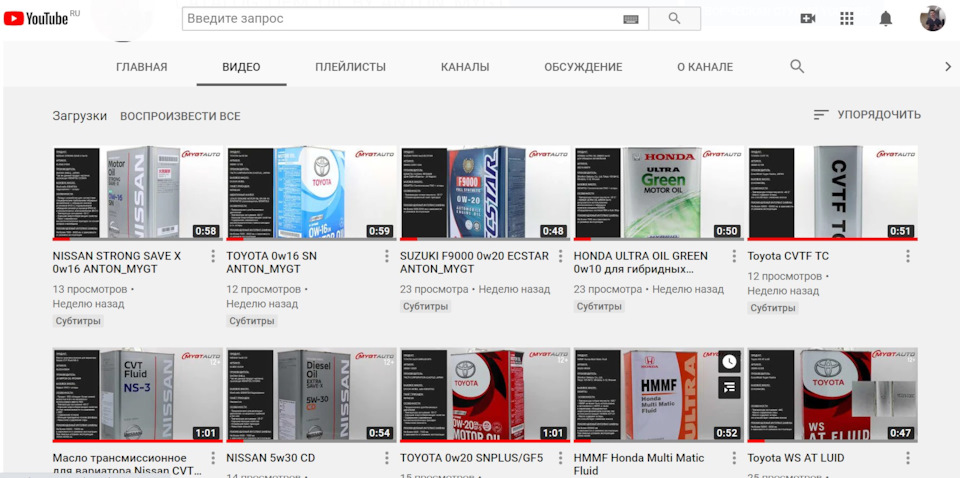Image resolution: width=960 pixels, height=478 pixels.
Task: Click Watch Later clock icon on HMMF thumbnail
Action: pyautogui.click(x=729, y=361)
